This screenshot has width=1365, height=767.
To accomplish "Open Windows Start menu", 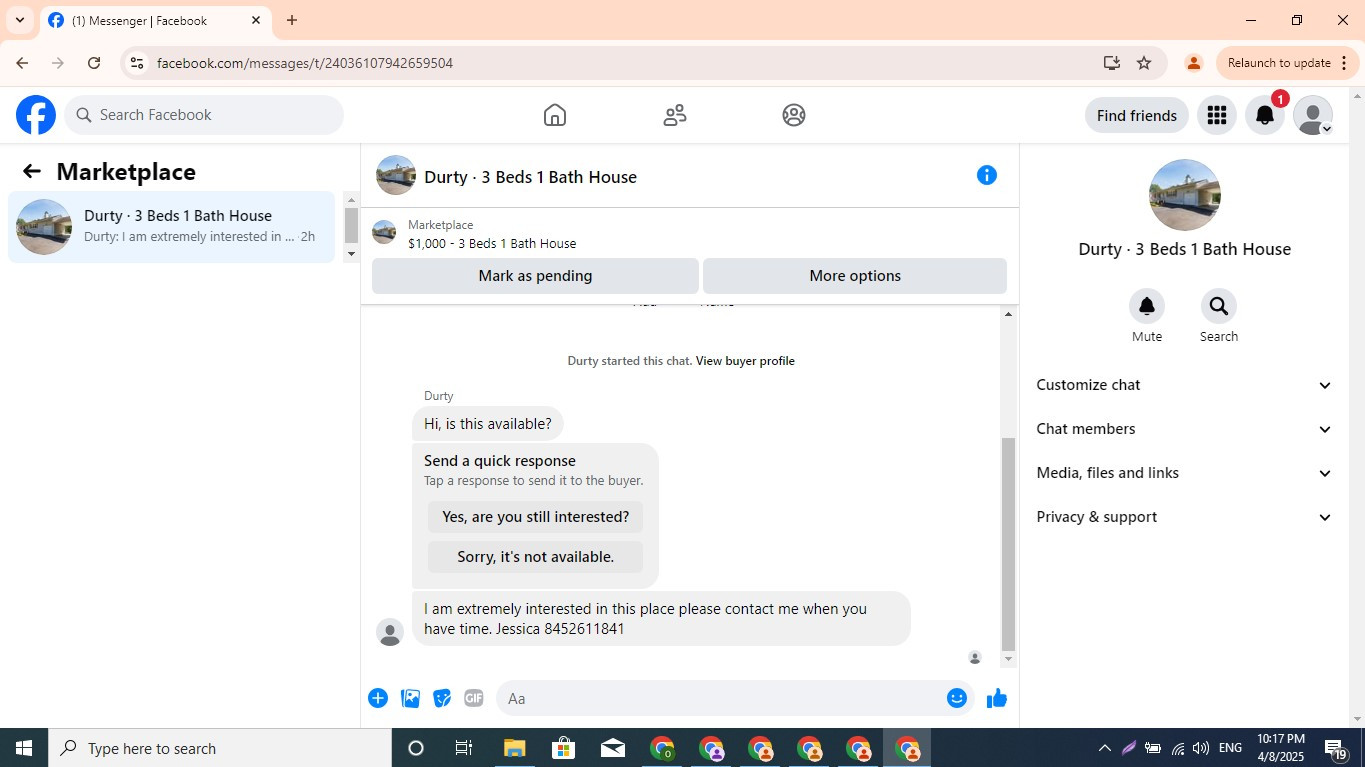I will click(24, 748).
